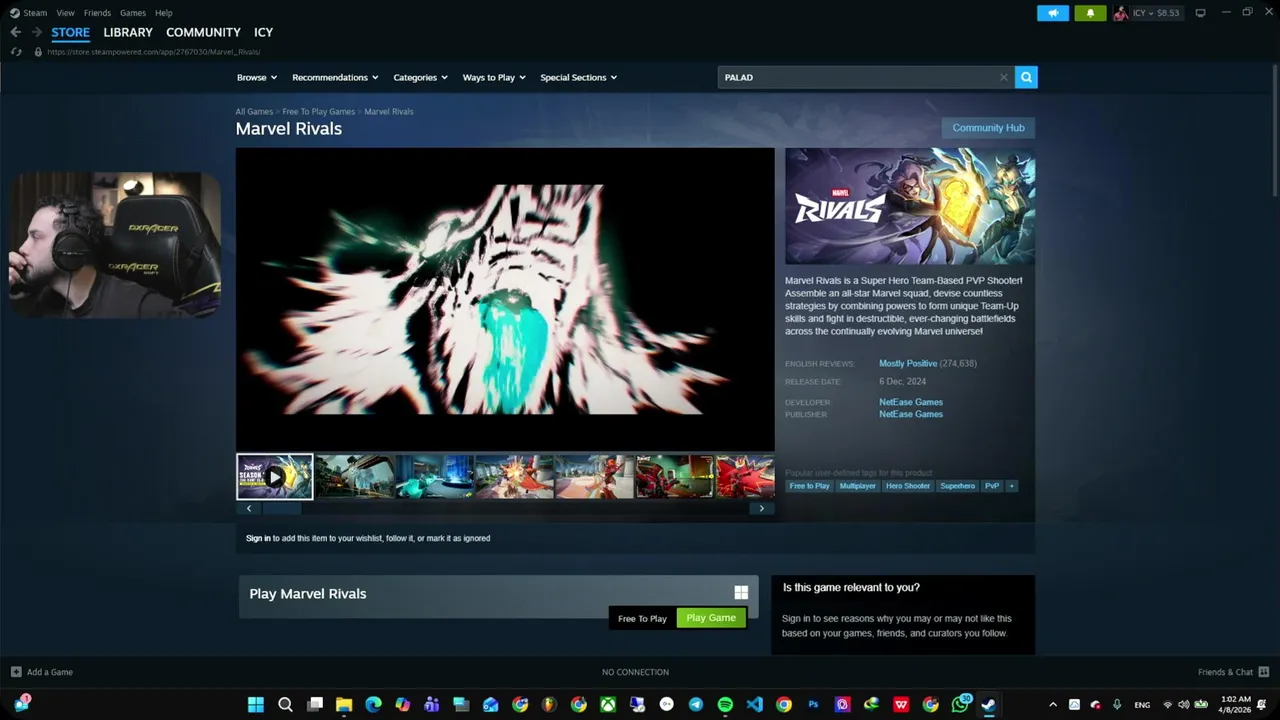Open Telegram from the taskbar

696,704
